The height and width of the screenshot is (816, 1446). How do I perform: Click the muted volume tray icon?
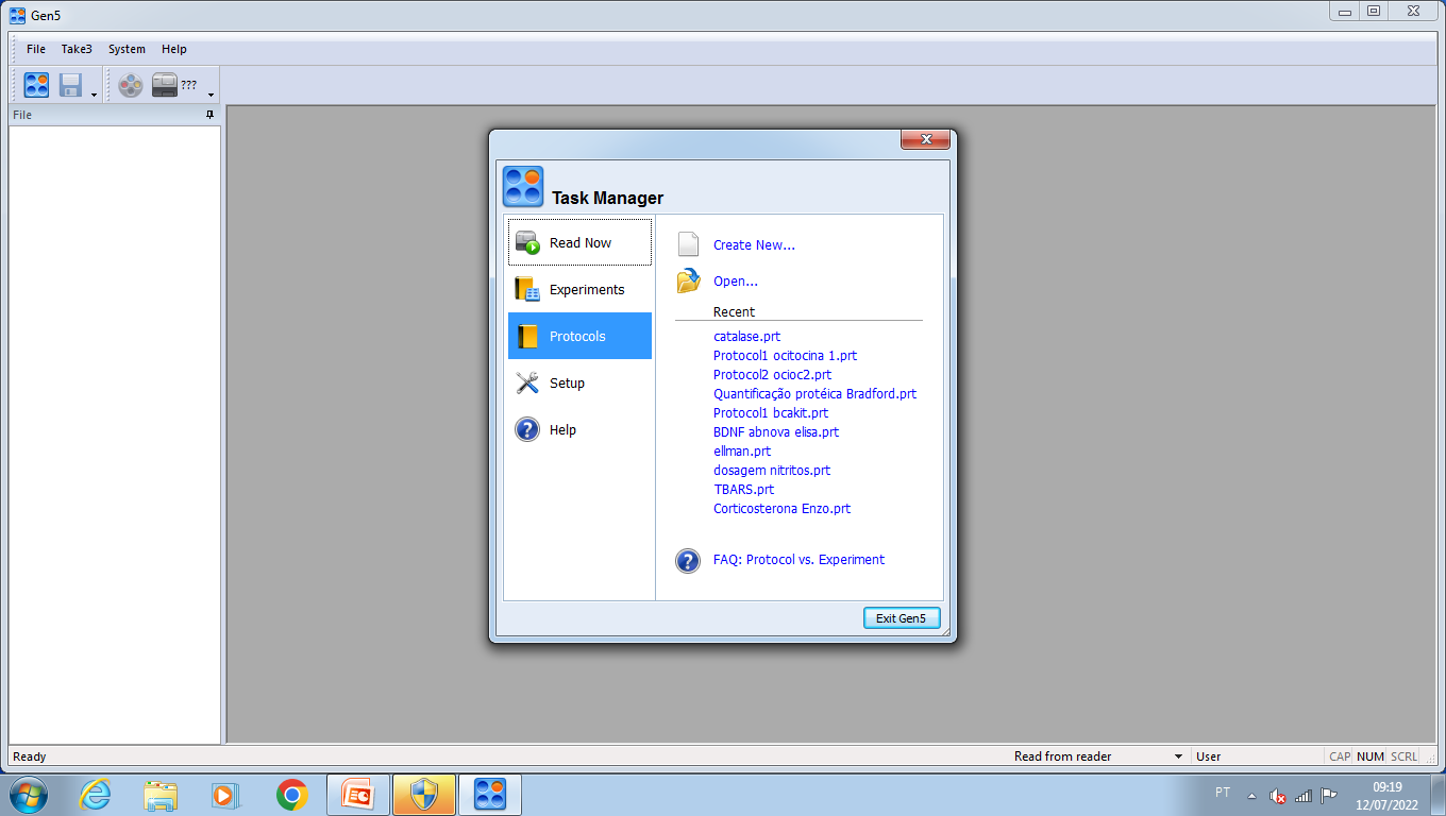click(1277, 796)
